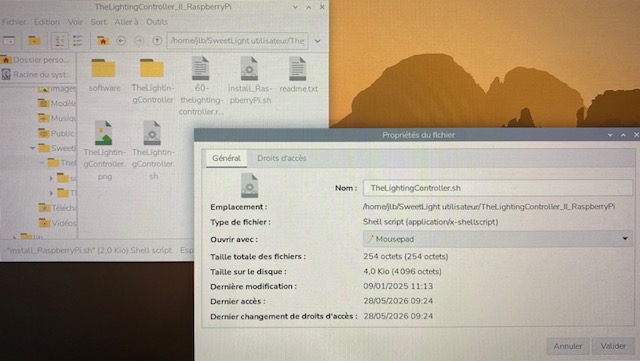This screenshot has height=361, width=640.
Task: Open the Ouvrir avec Mousepad dropdown
Action: [x=498, y=239]
